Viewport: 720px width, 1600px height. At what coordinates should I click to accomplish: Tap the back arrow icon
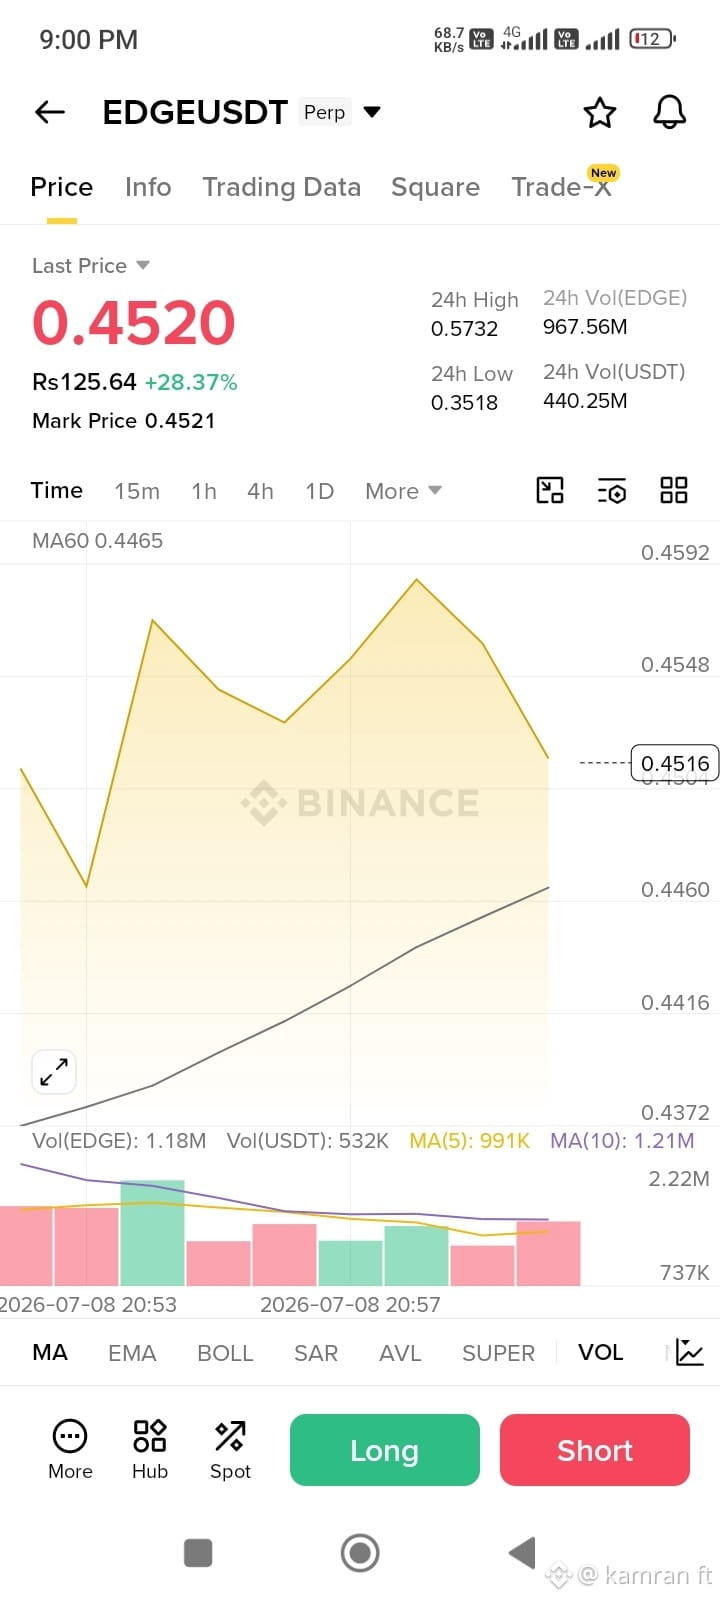(50, 112)
